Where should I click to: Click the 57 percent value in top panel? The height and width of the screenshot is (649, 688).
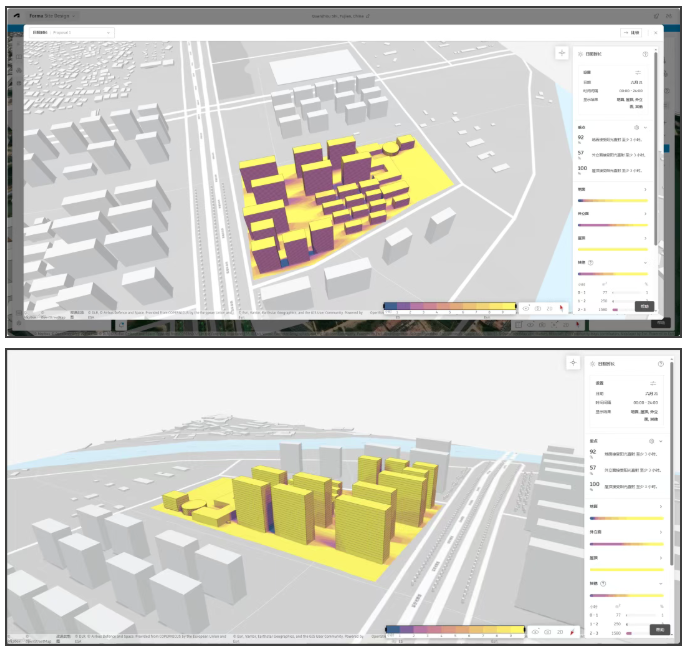coord(581,153)
